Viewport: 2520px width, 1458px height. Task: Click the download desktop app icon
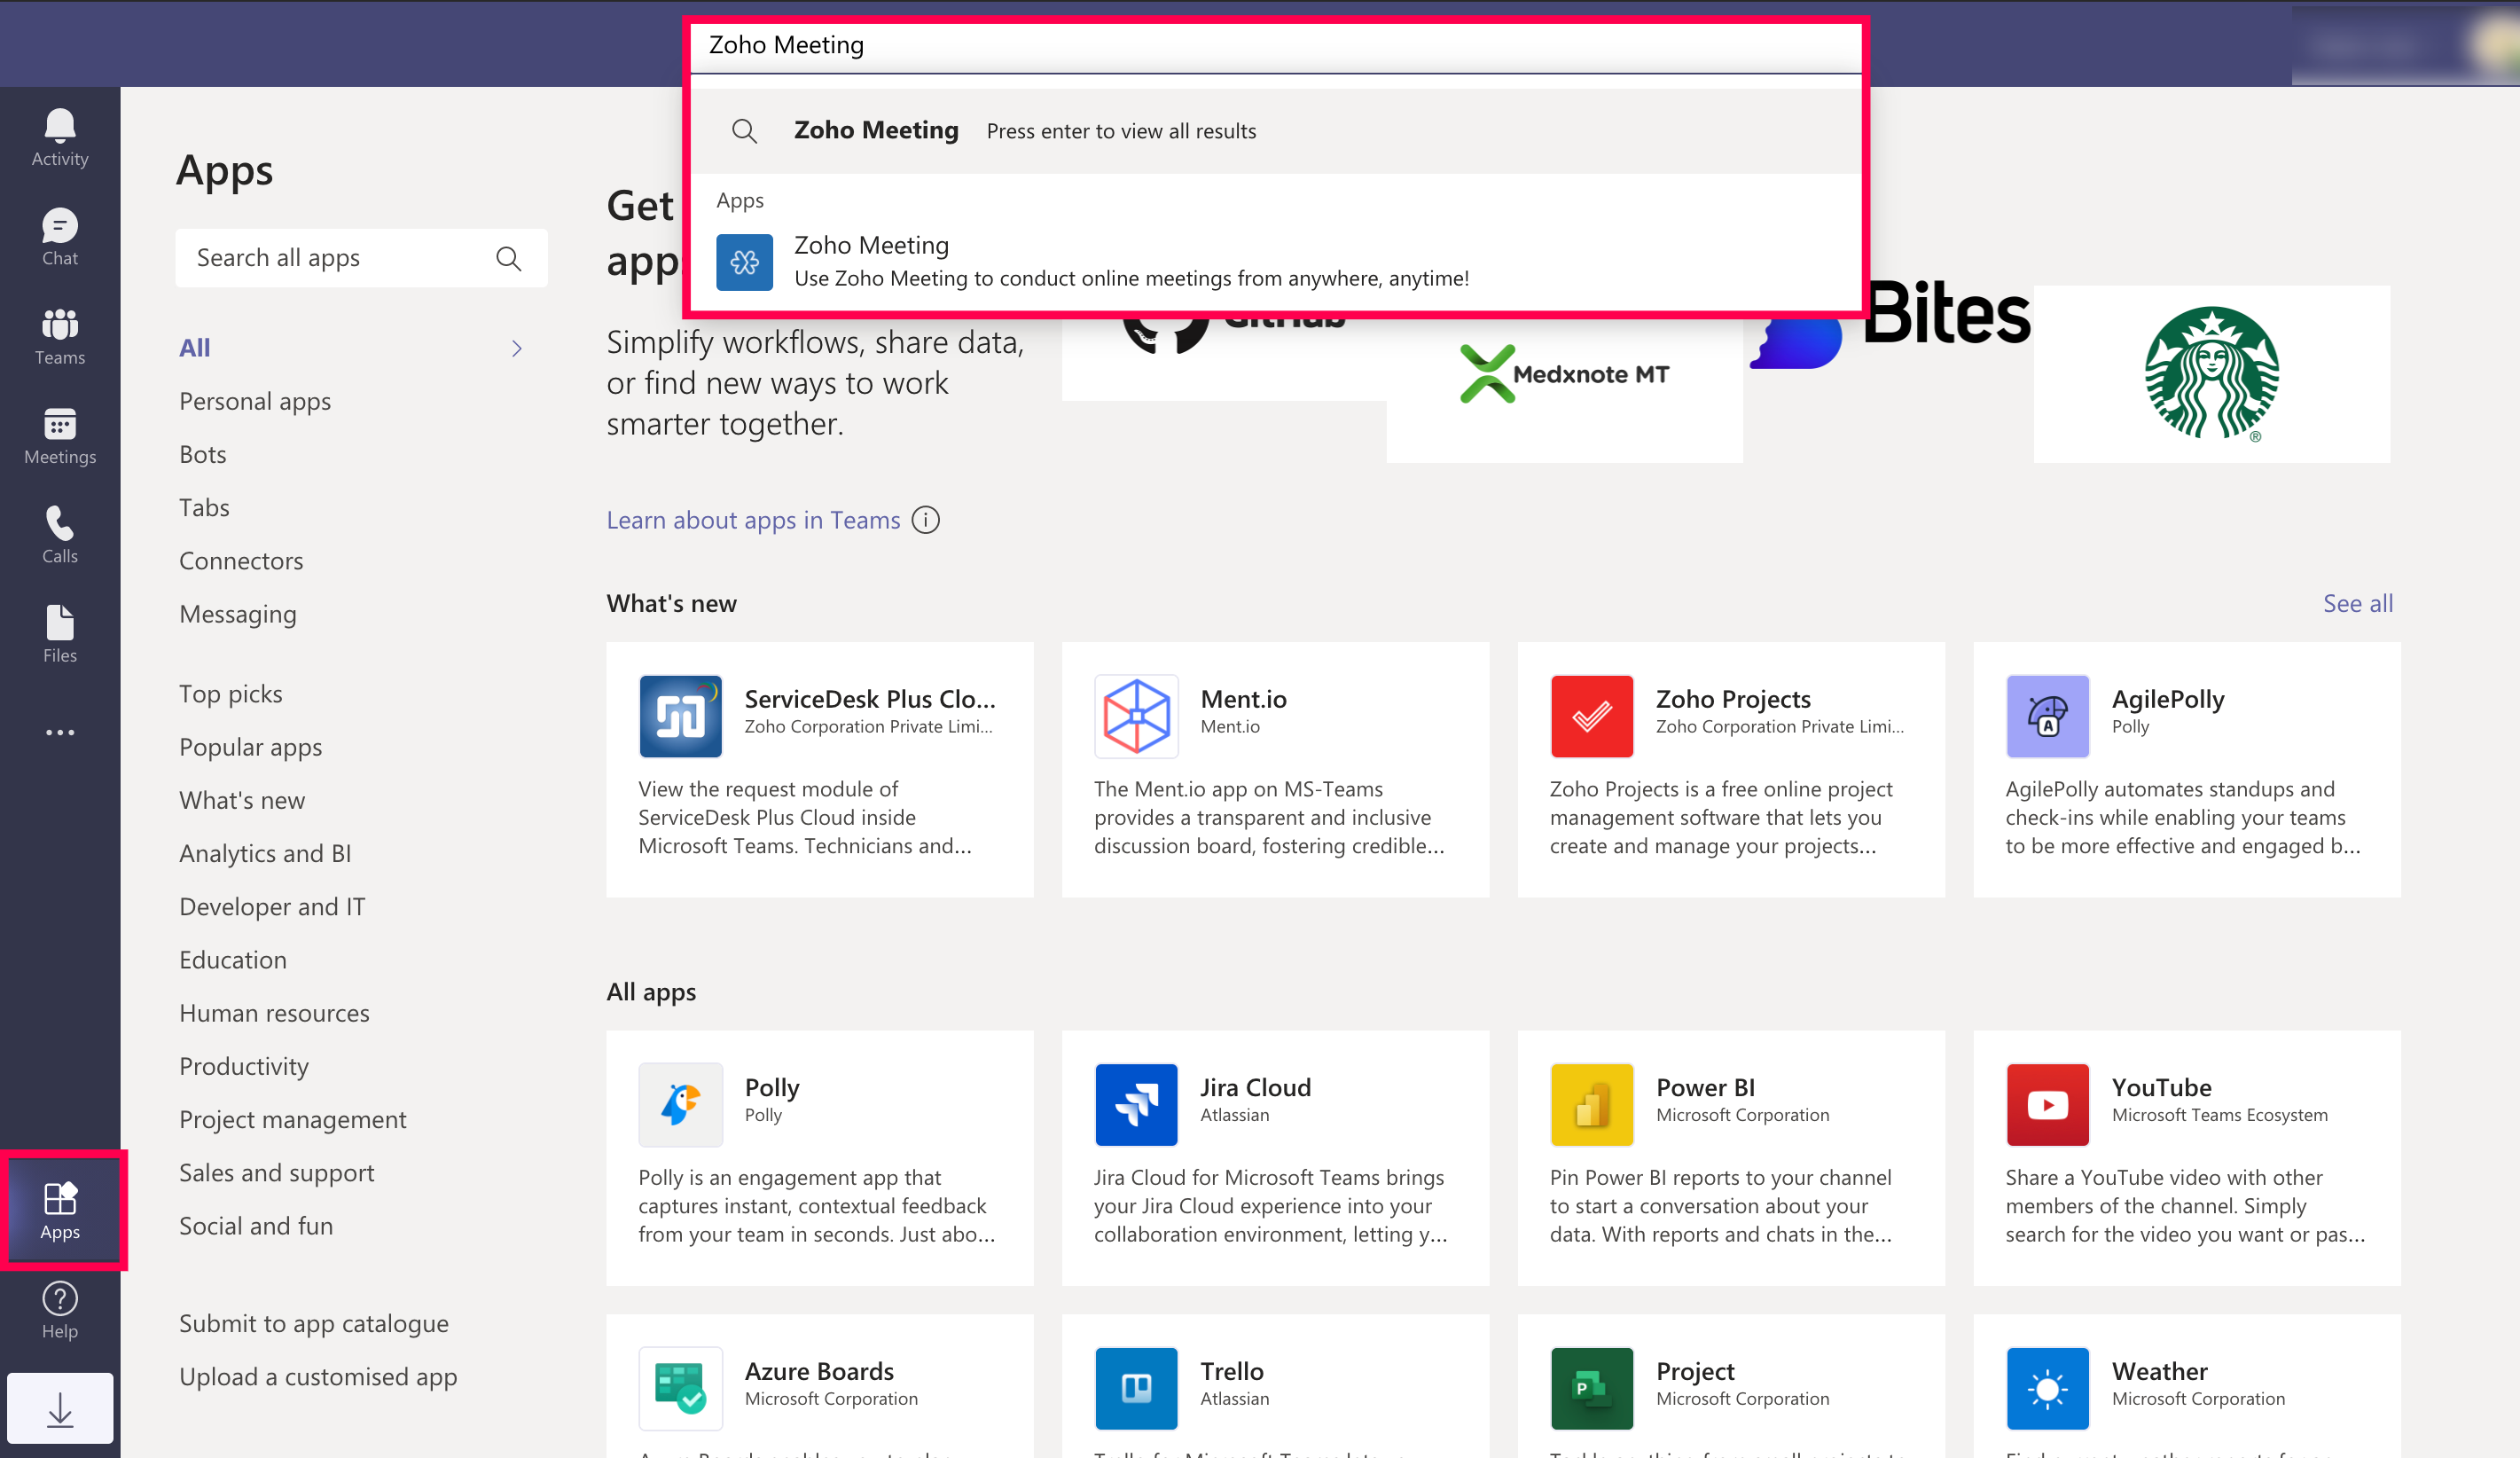(x=59, y=1408)
